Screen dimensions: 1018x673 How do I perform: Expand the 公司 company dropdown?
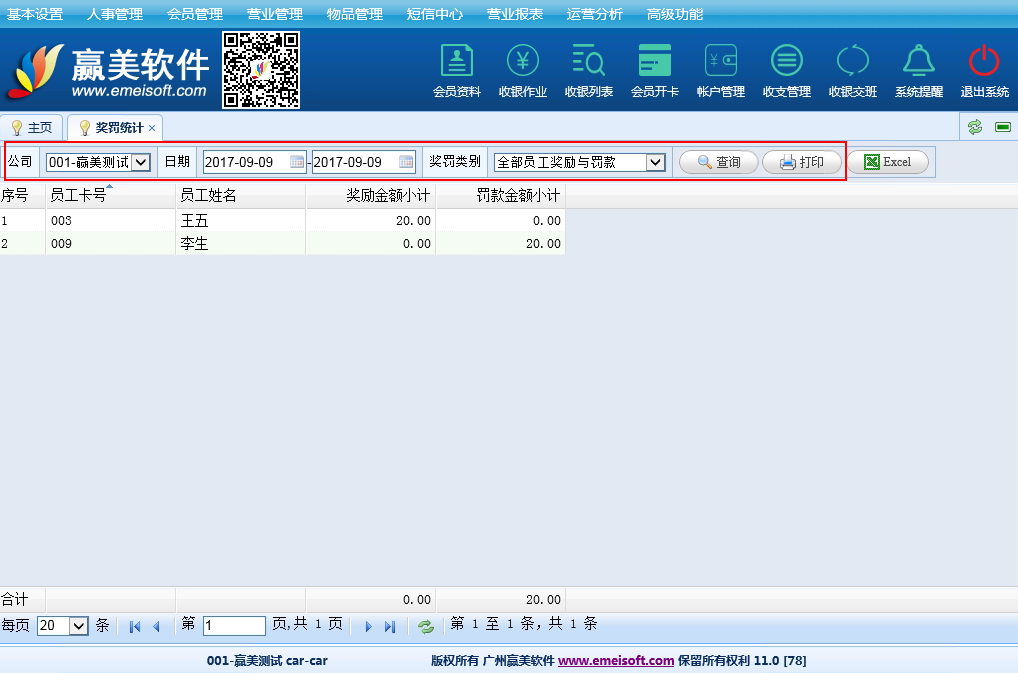pos(141,162)
